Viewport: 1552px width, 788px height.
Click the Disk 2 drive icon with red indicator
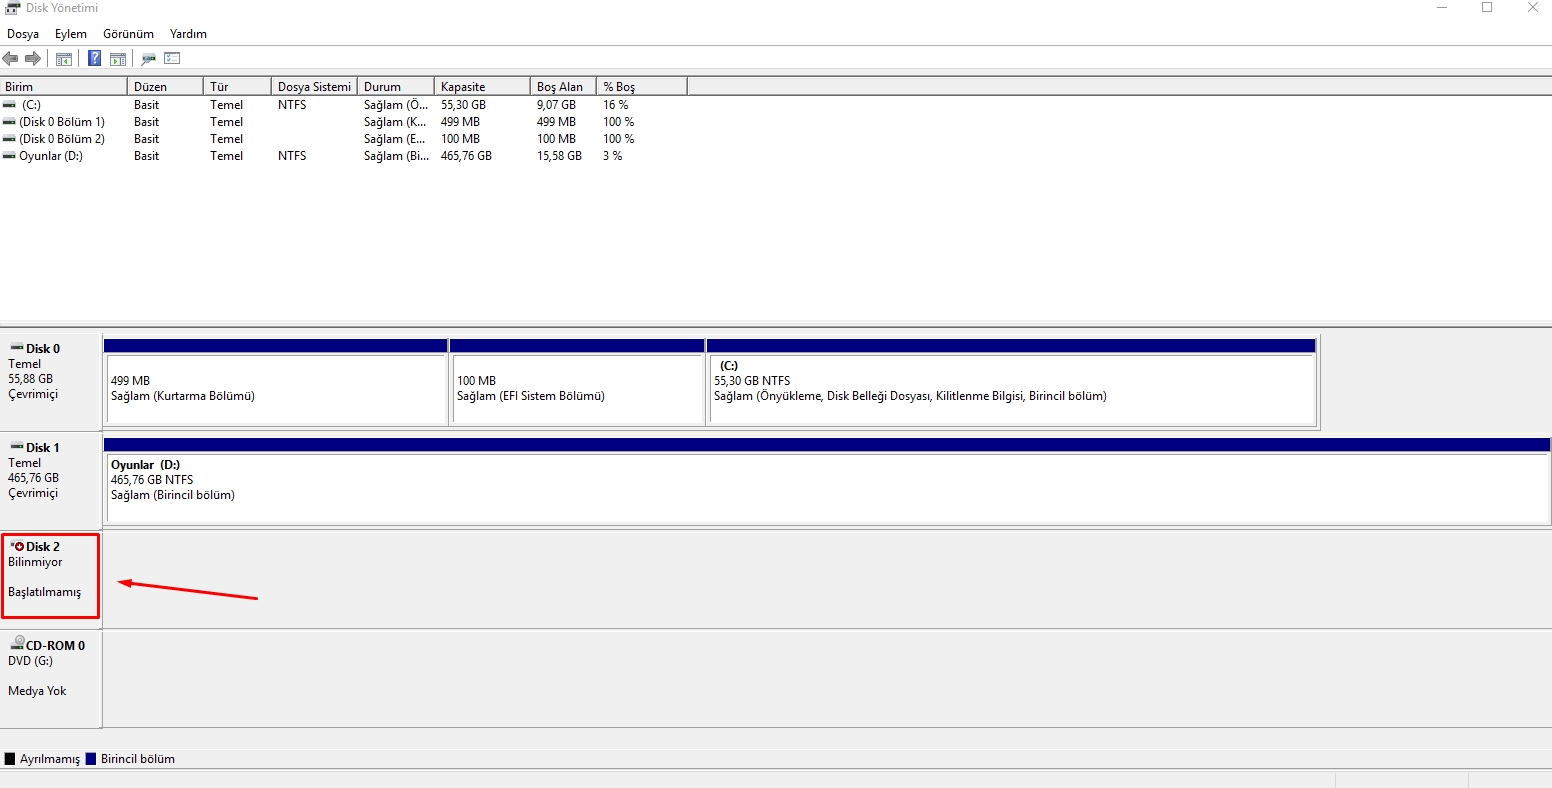pyautogui.click(x=20, y=545)
